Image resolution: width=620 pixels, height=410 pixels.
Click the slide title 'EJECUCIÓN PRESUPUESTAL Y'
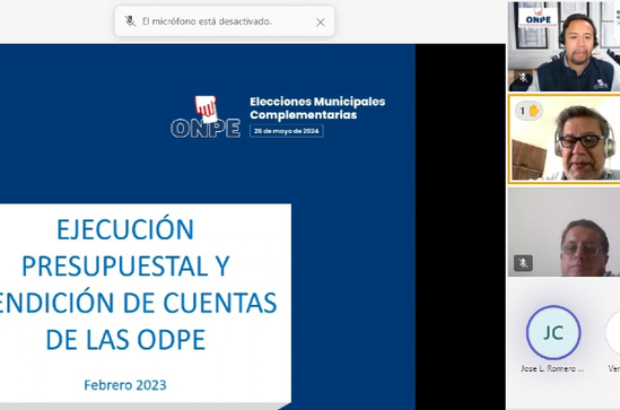tap(126, 248)
